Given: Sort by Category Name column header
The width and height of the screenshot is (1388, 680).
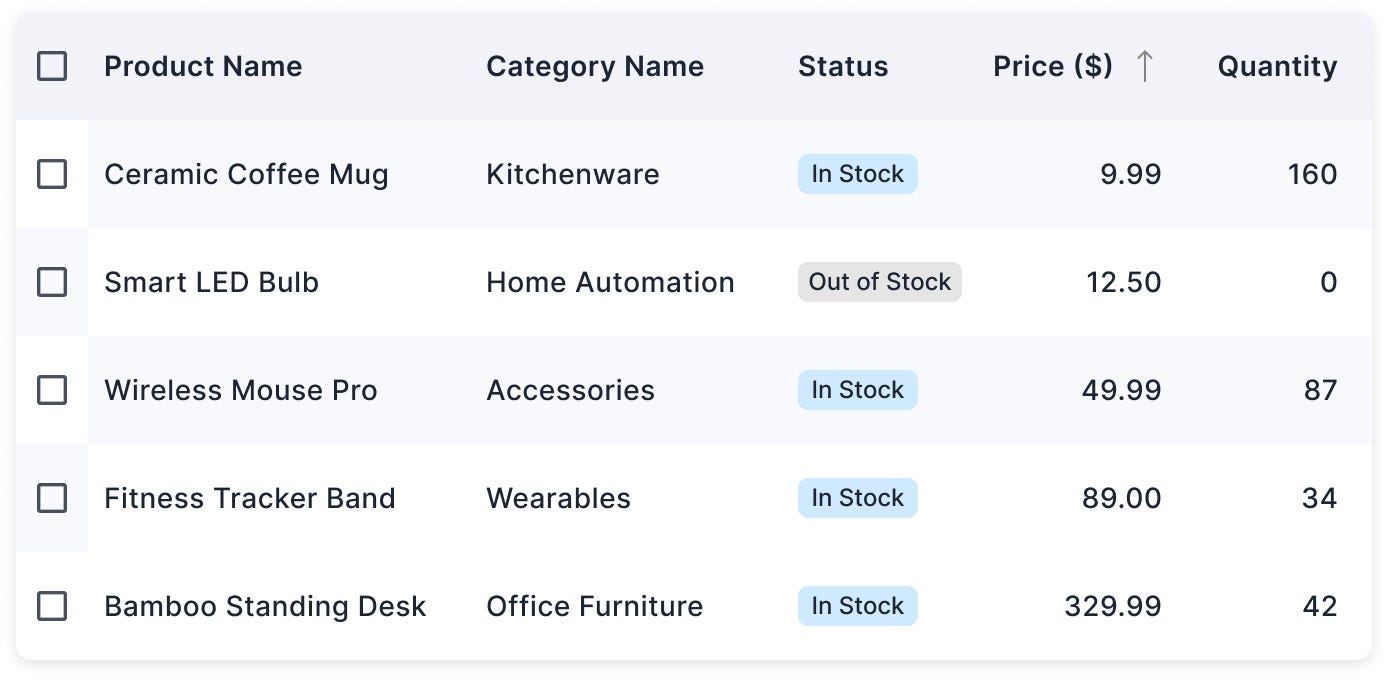Looking at the screenshot, I should click(x=595, y=66).
